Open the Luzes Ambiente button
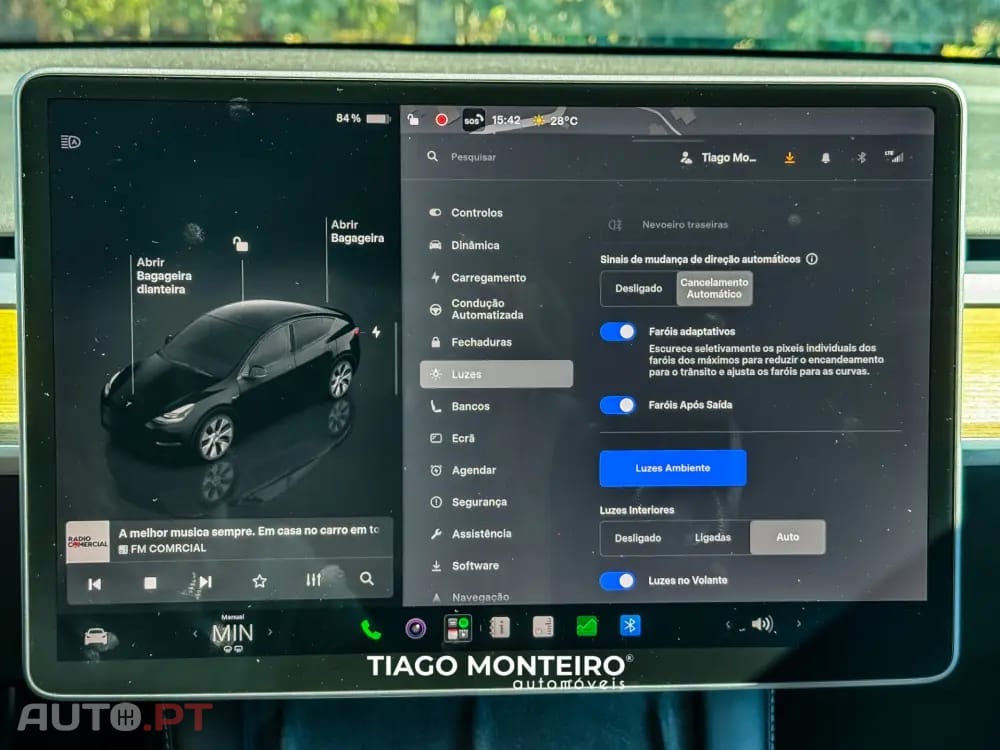 [673, 468]
